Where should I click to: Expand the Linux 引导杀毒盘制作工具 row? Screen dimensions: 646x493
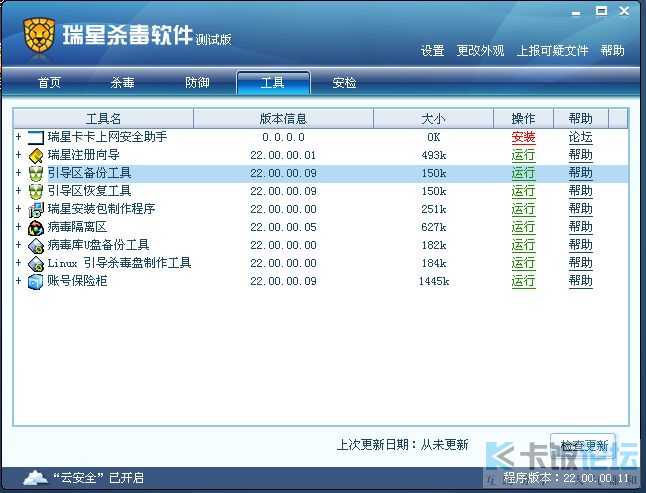18,262
